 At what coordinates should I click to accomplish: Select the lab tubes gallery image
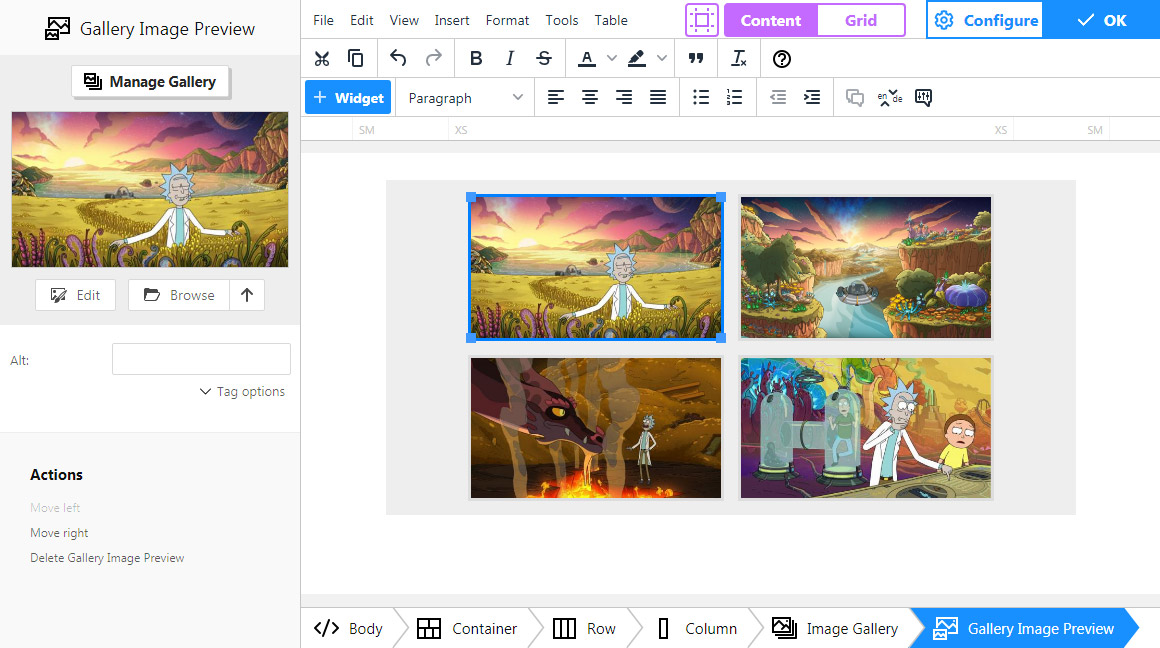click(x=866, y=428)
